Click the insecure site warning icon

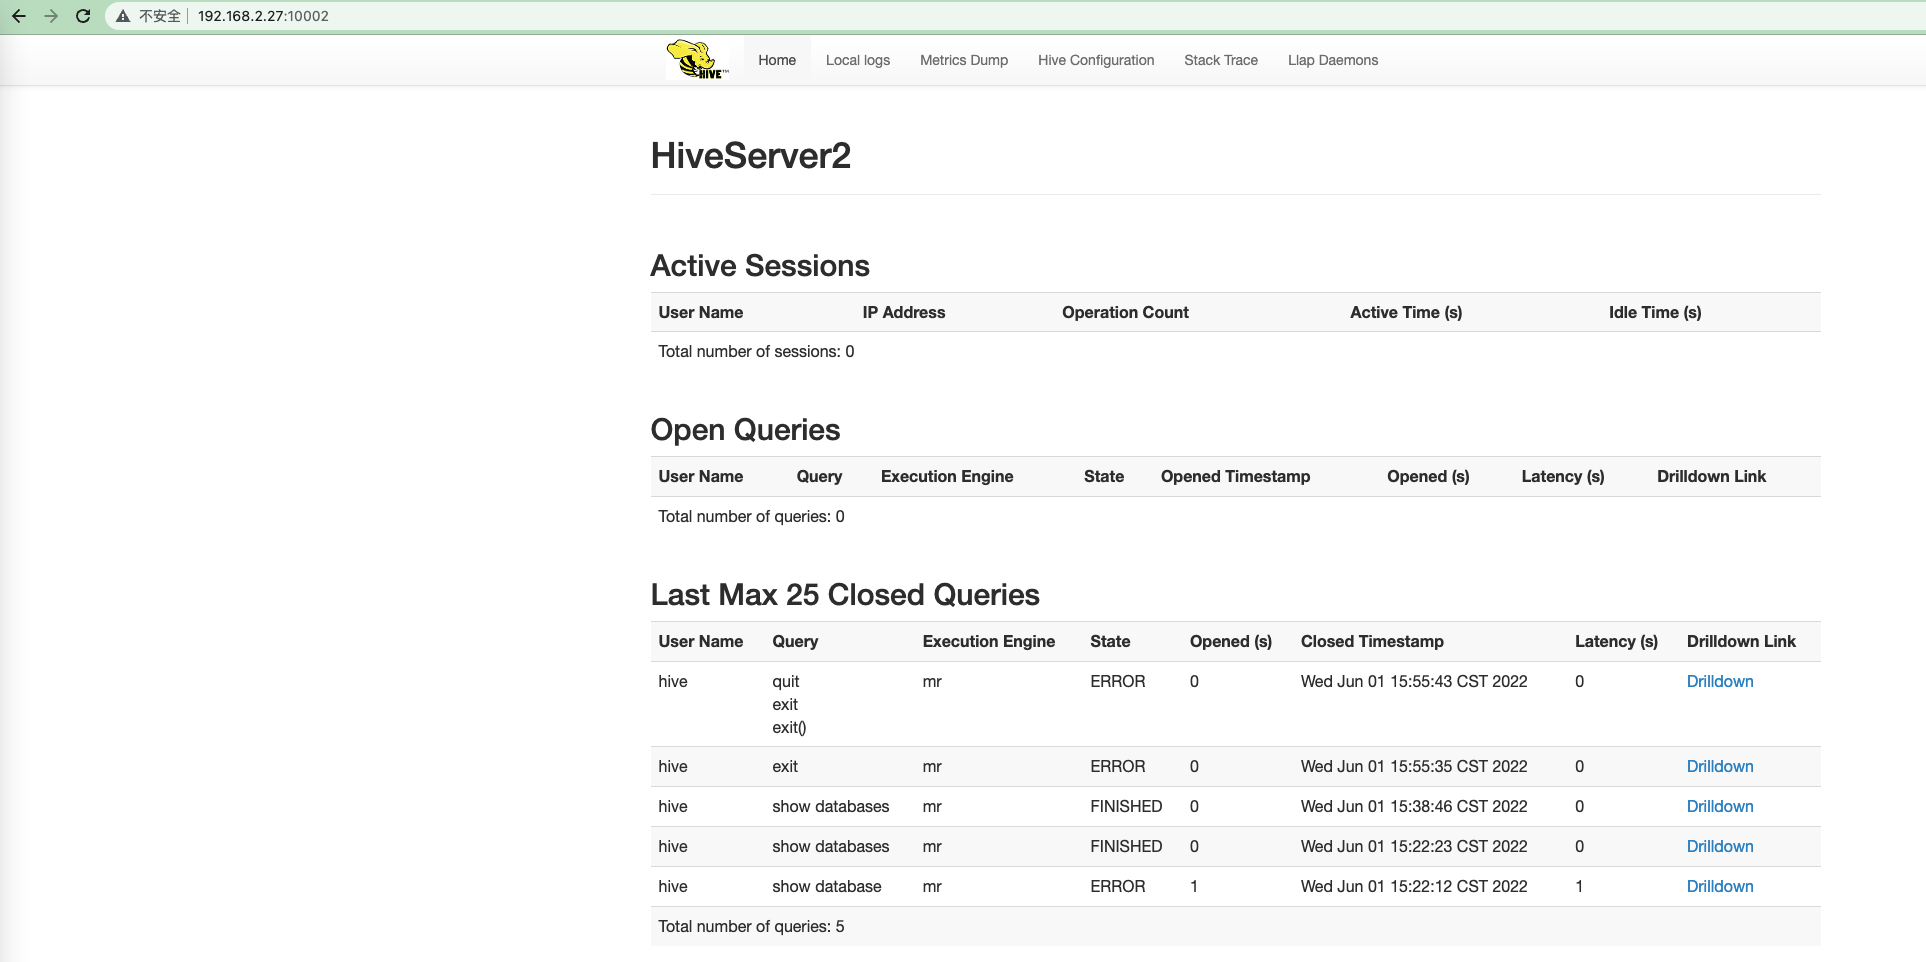tap(123, 16)
